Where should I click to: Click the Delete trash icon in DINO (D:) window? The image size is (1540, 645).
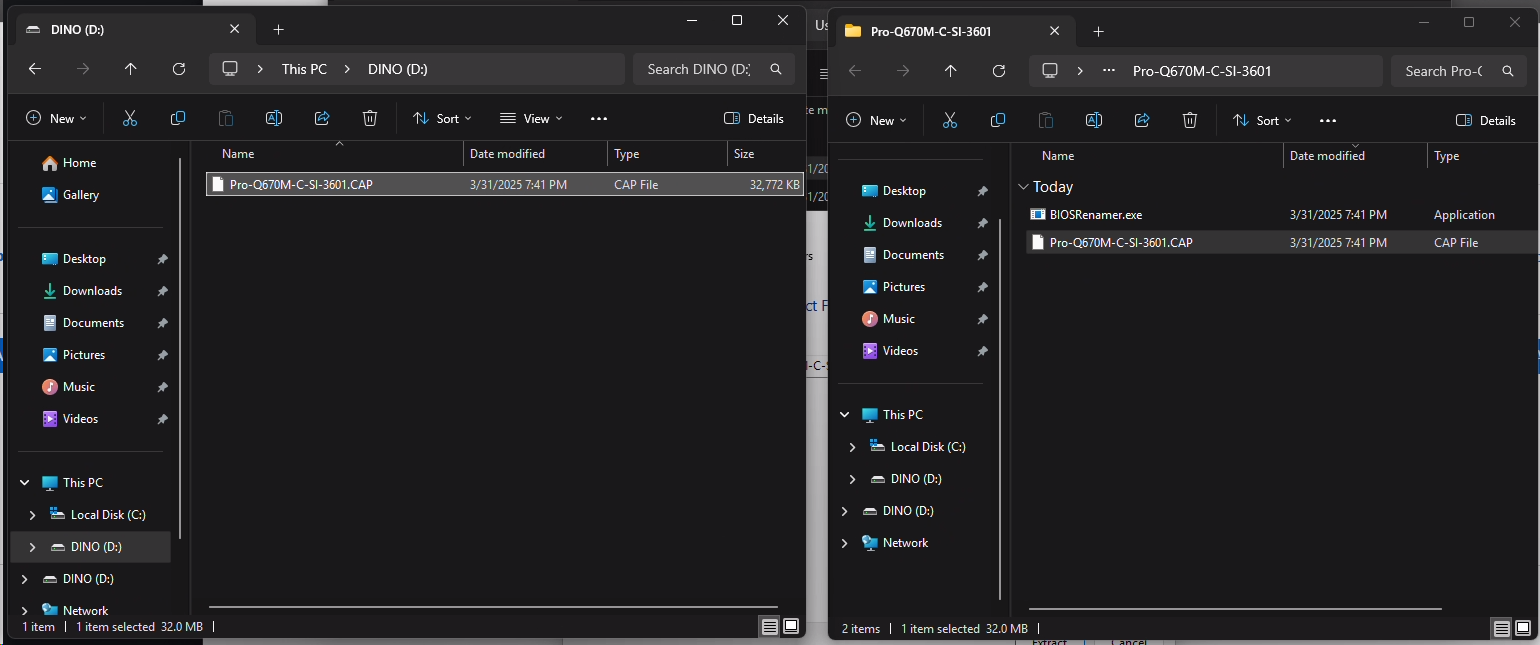click(370, 118)
